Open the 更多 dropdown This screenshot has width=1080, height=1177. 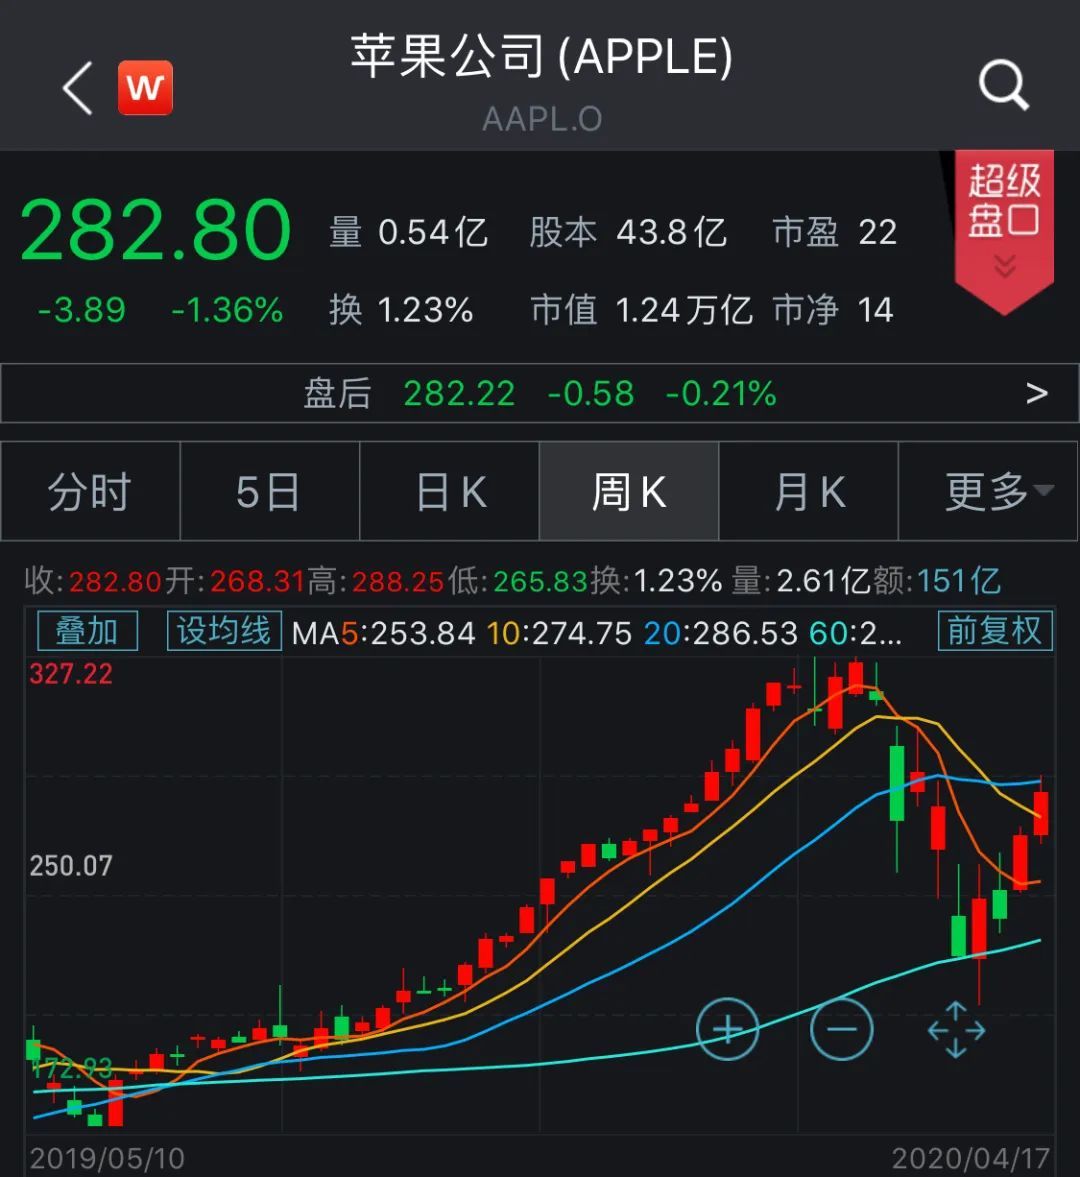989,492
